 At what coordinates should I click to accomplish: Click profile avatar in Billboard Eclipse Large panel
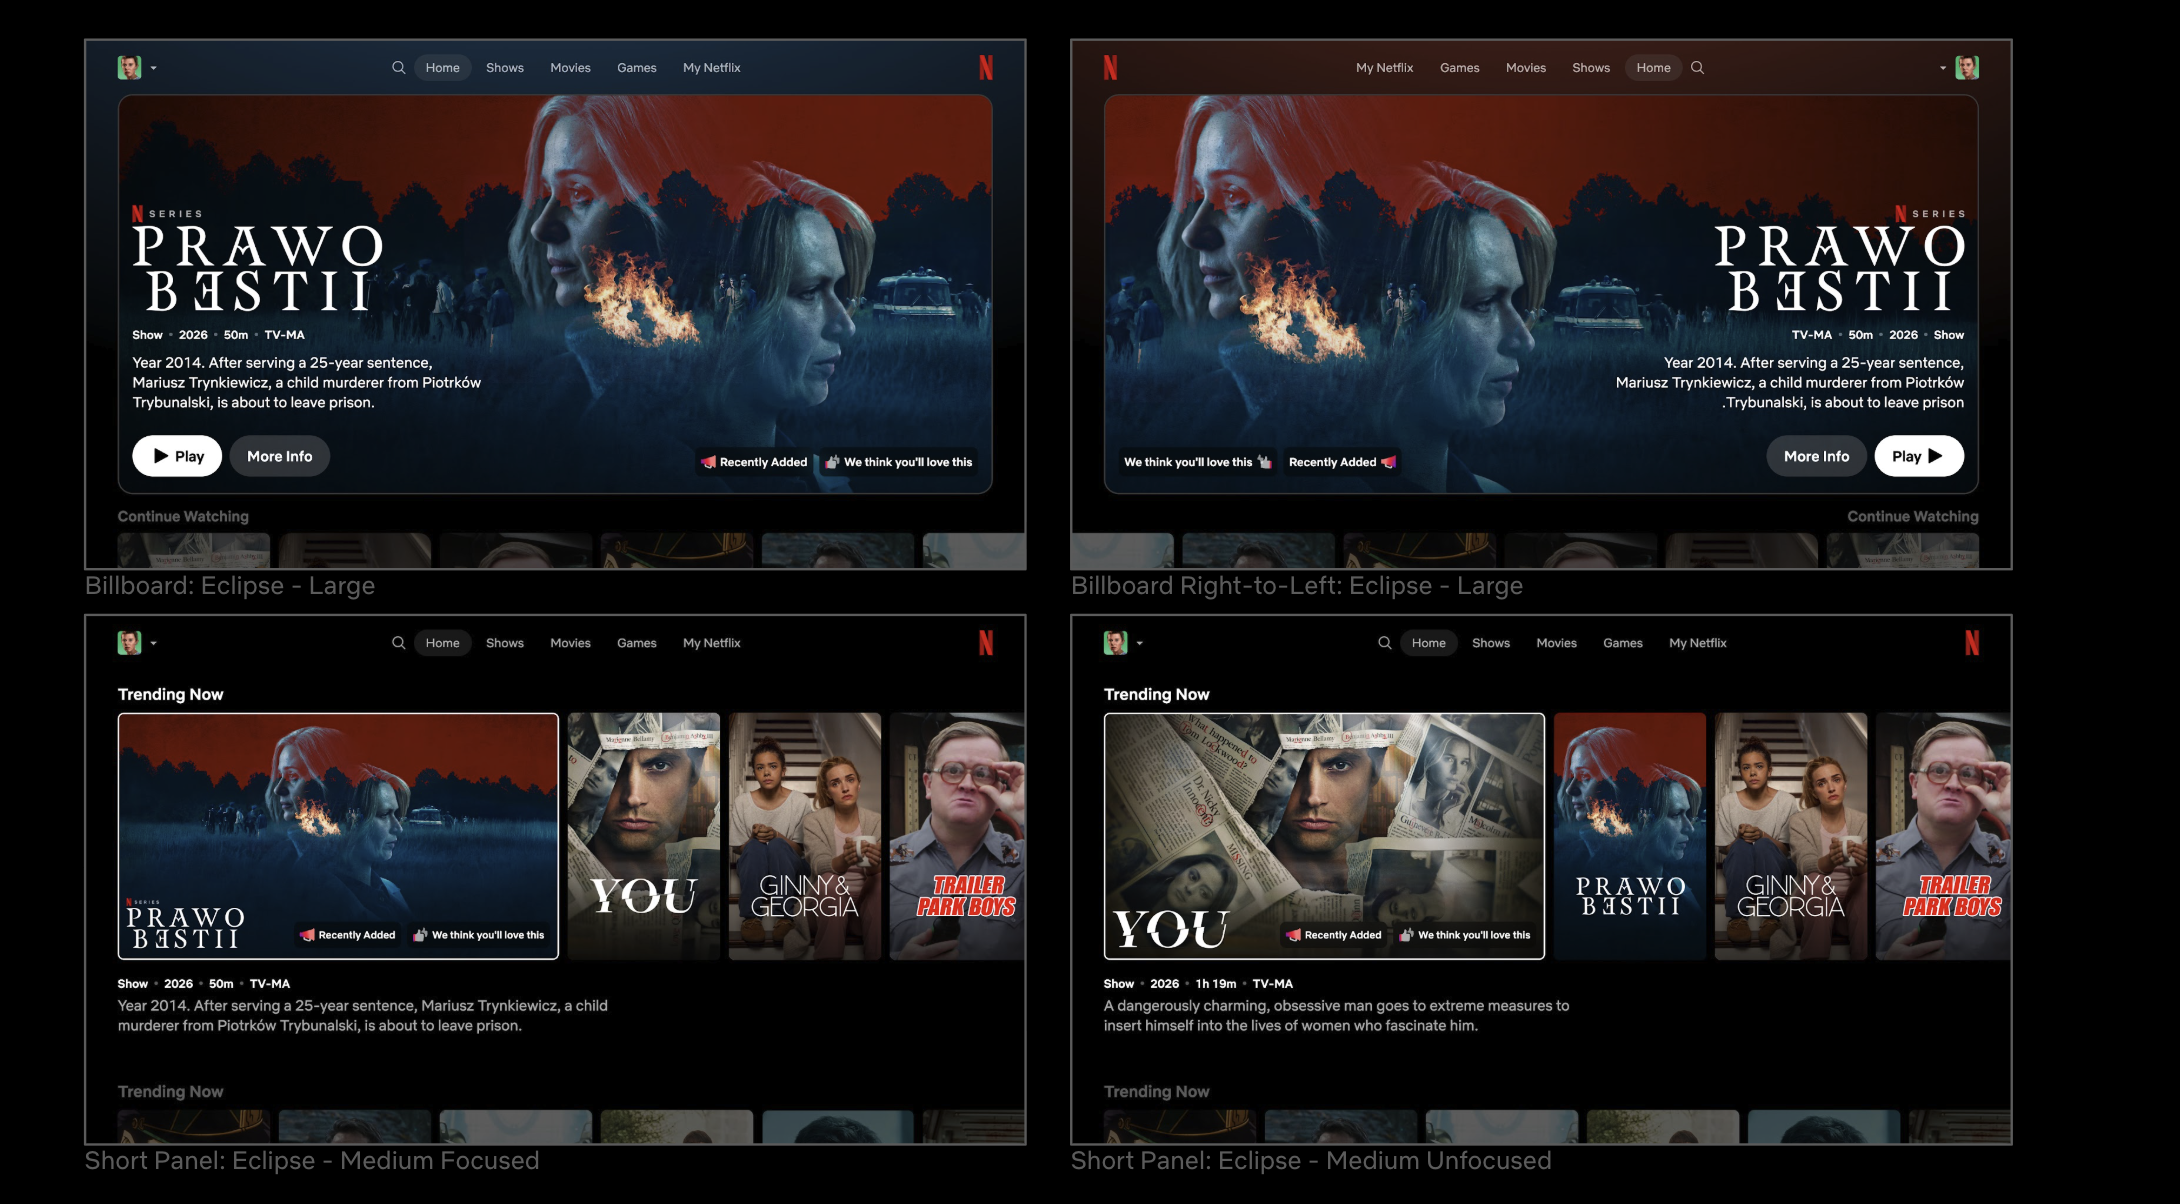(x=129, y=68)
